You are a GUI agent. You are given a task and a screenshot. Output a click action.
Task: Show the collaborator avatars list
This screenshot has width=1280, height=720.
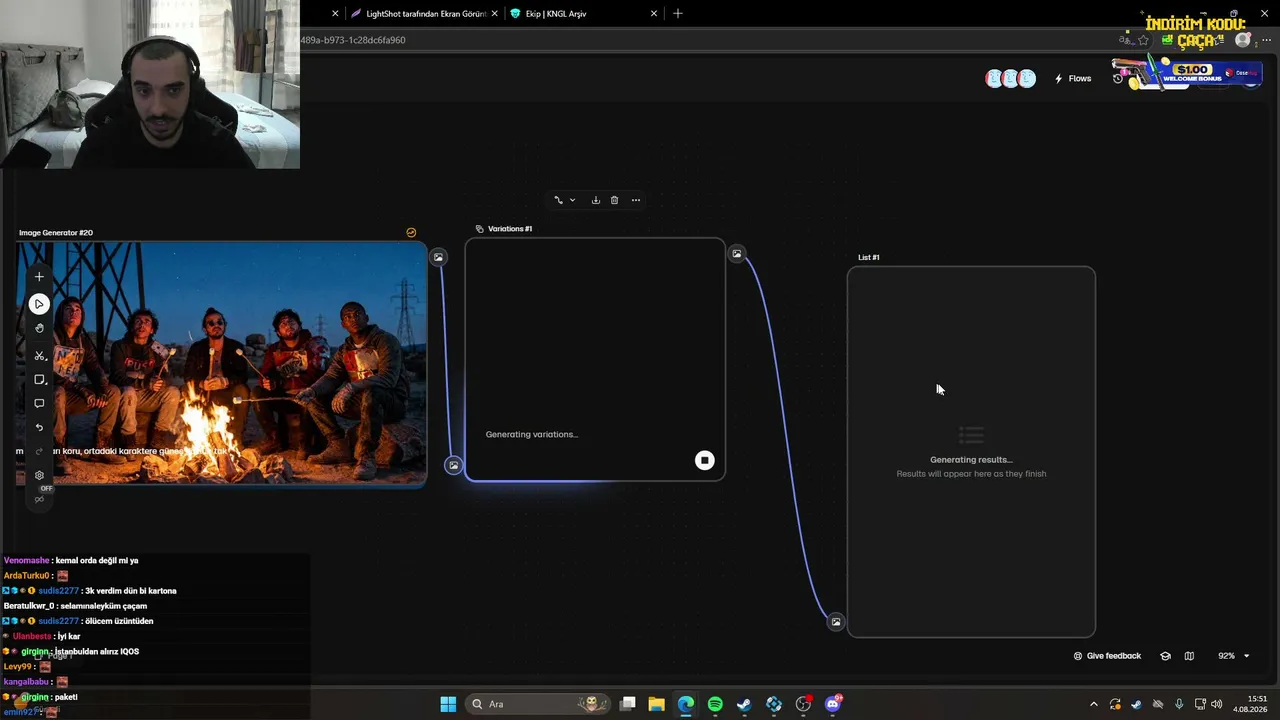1010,79
